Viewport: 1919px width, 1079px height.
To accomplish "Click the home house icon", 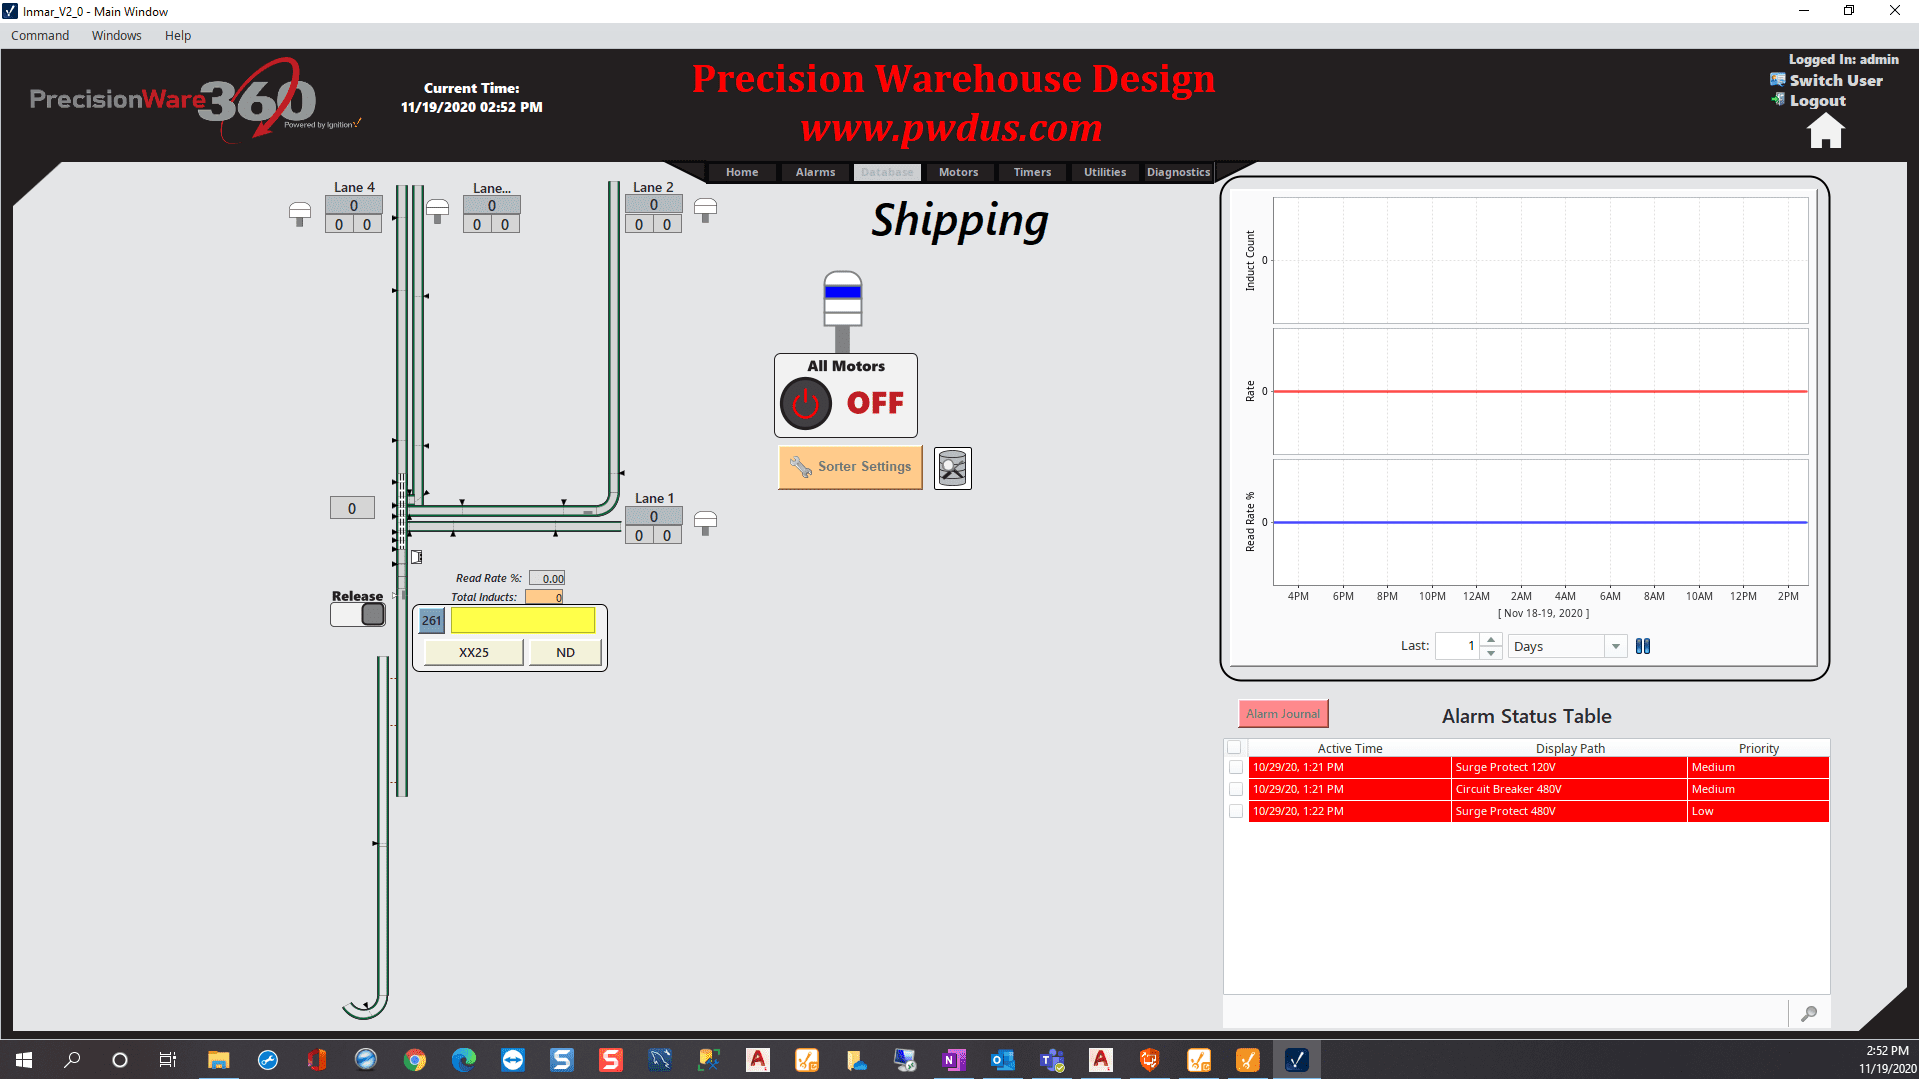I will tap(1825, 131).
